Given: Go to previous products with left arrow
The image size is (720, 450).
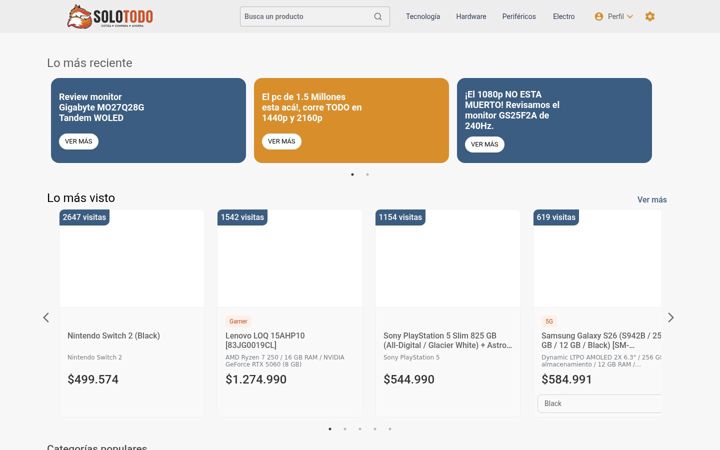Looking at the screenshot, I should (46, 317).
